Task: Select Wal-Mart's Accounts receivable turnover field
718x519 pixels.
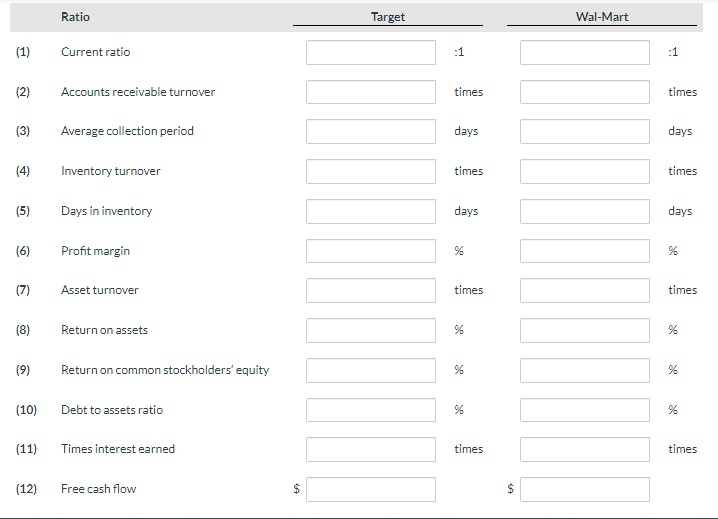Action: point(585,92)
